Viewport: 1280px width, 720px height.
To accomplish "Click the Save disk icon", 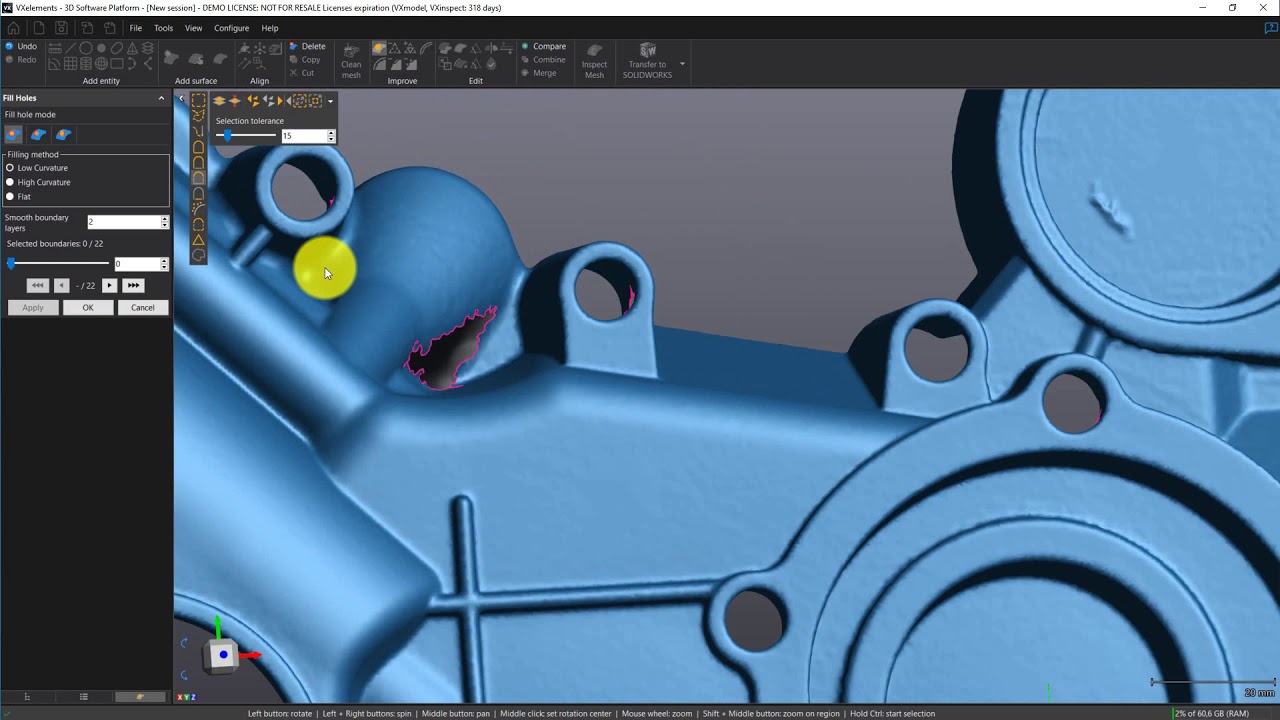I will pyautogui.click(x=61, y=28).
